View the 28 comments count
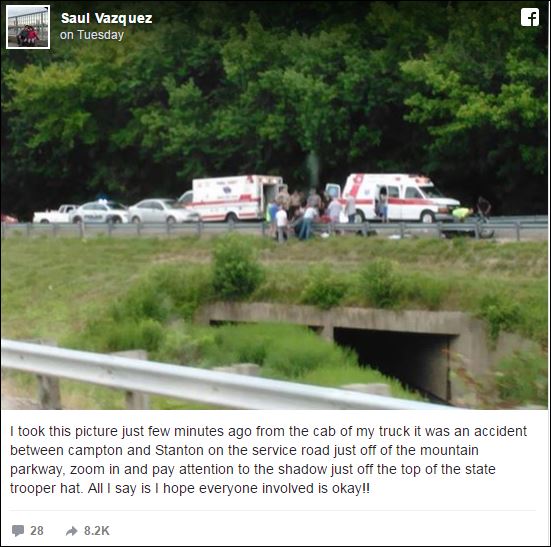 37,530
